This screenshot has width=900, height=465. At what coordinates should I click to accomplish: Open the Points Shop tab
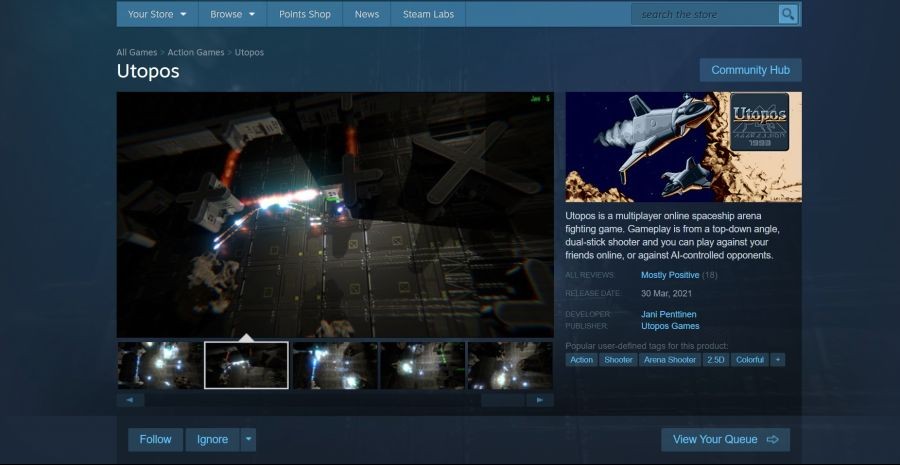(x=305, y=14)
